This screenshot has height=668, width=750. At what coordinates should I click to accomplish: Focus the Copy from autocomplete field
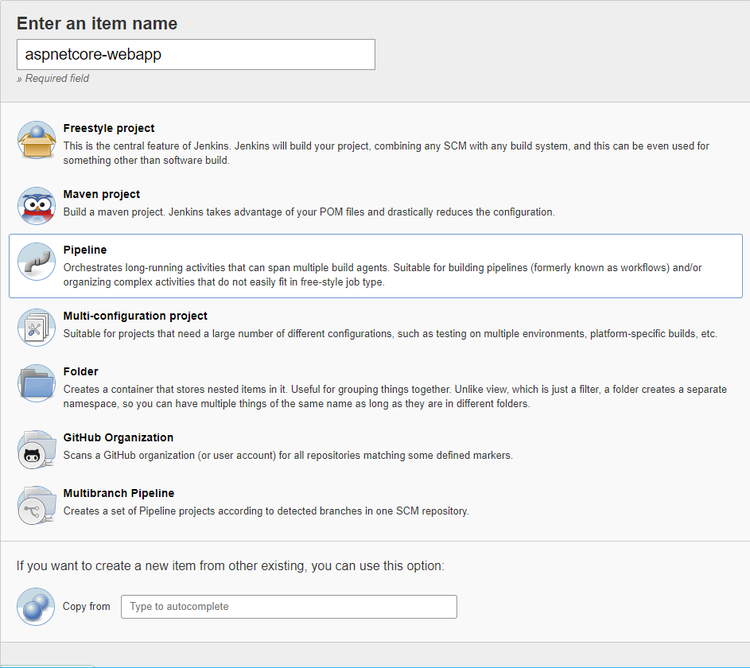click(x=289, y=606)
